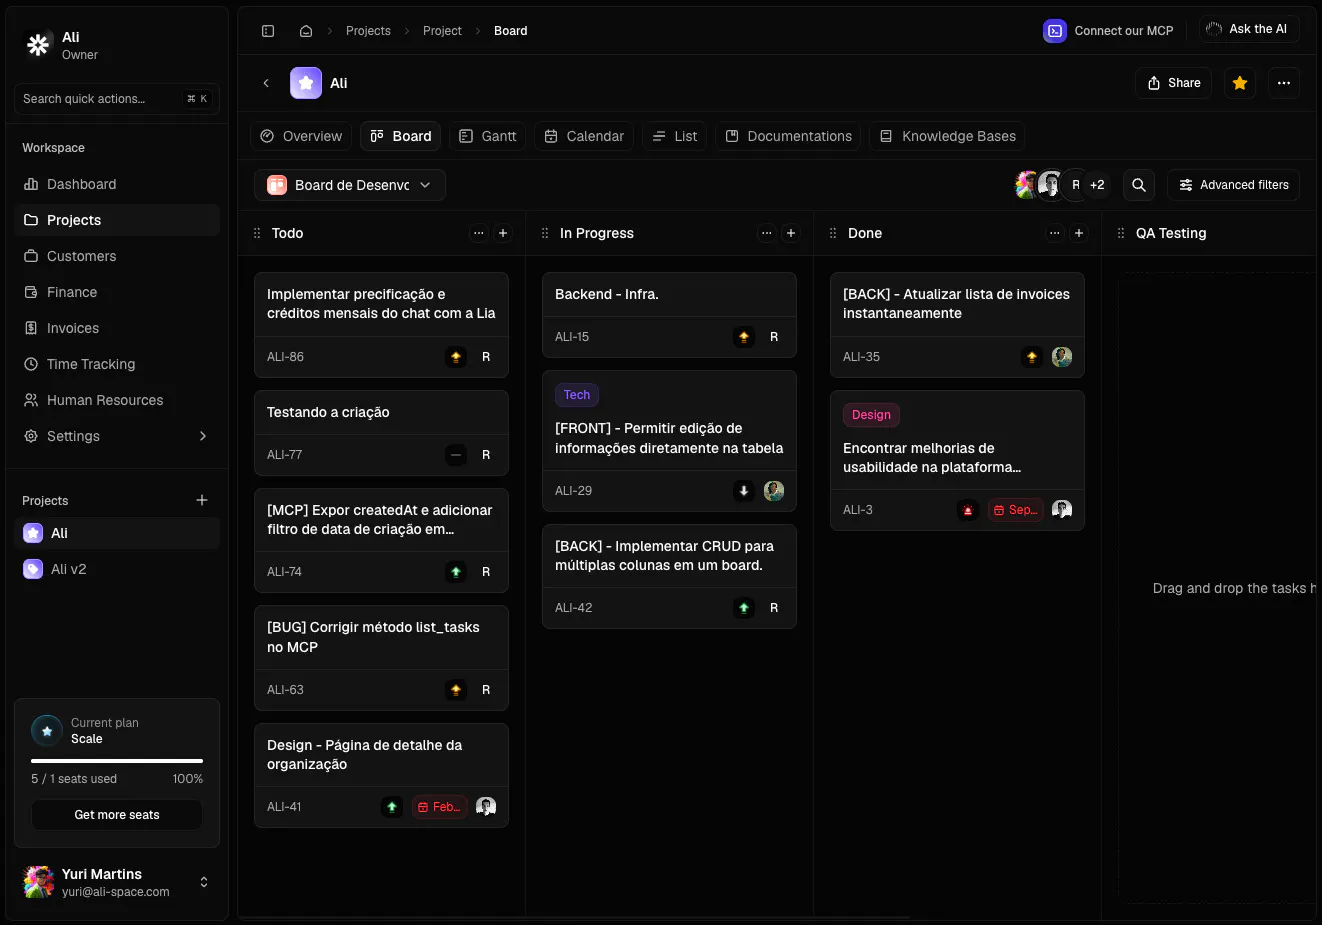Click the Design tag on ALI-3
The width and height of the screenshot is (1322, 925).
coord(871,415)
